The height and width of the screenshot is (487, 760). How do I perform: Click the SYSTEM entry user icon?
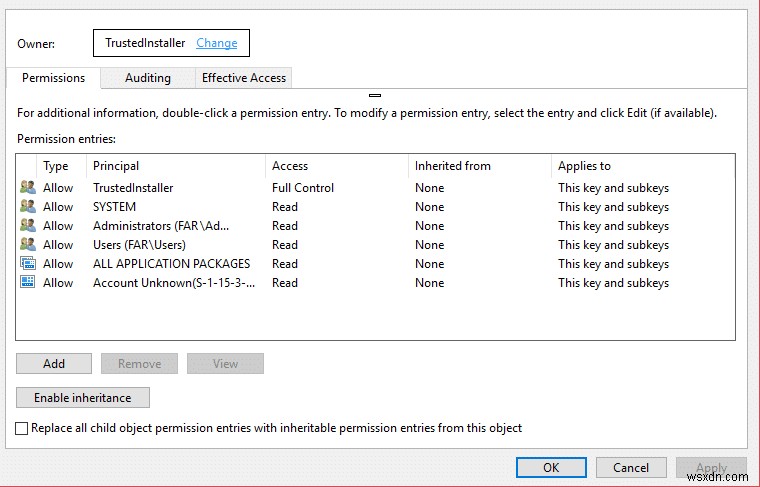click(x=27, y=207)
